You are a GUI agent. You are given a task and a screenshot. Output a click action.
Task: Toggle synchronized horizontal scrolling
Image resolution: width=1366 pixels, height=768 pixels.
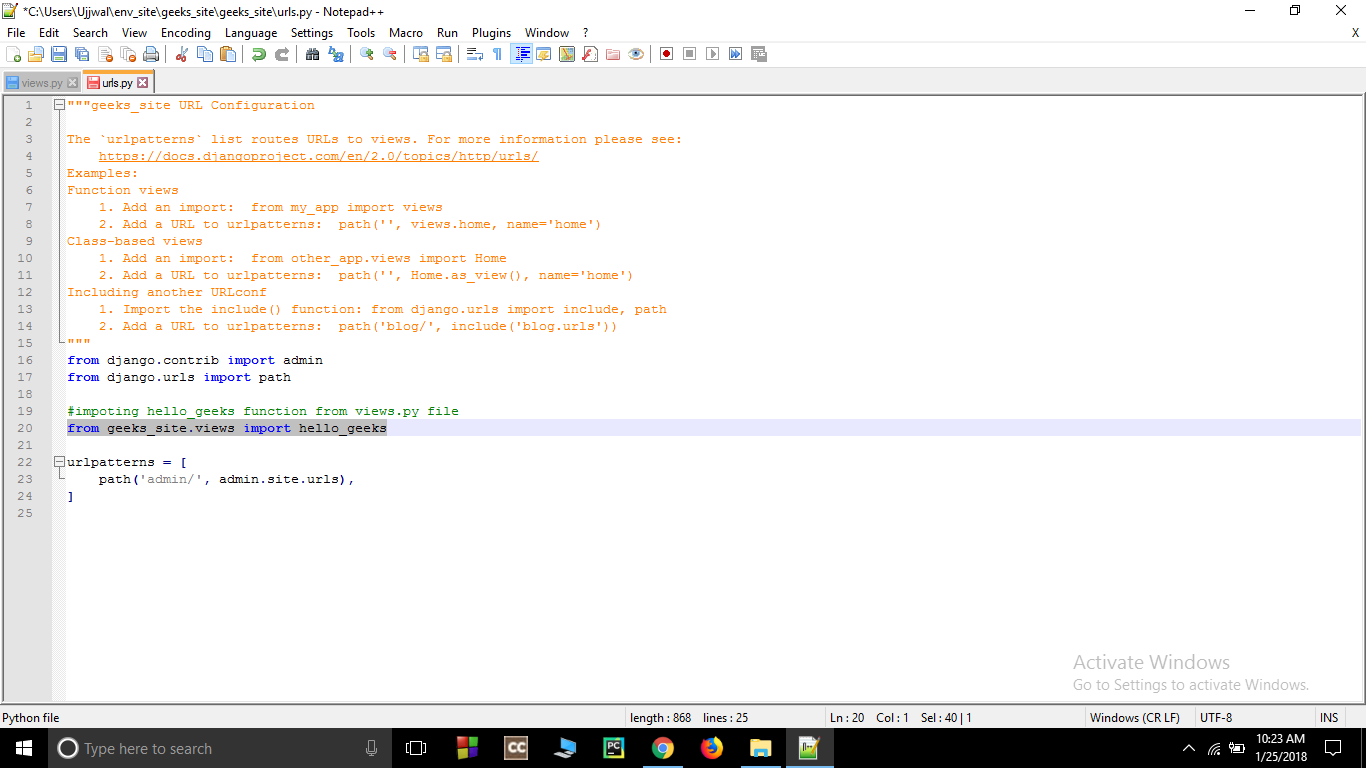point(444,54)
